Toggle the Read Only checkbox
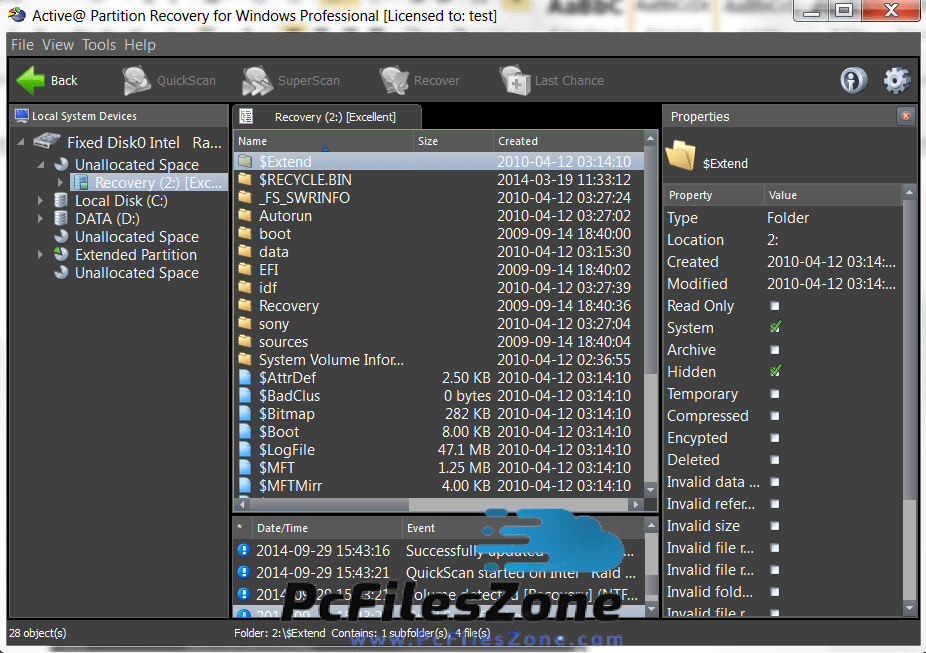 (x=775, y=306)
